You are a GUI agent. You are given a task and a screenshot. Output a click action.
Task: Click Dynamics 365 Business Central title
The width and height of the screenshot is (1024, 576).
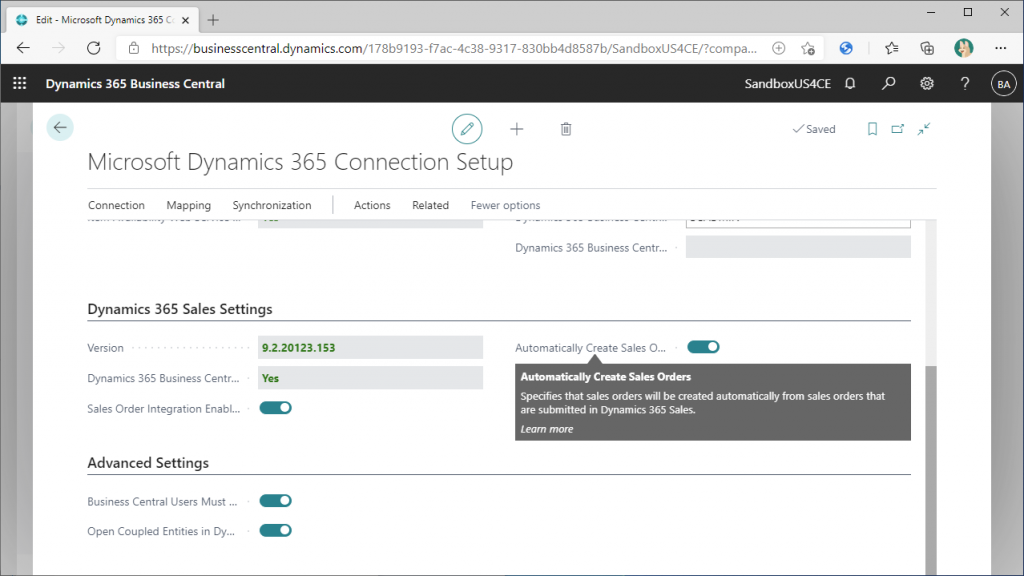tap(135, 84)
